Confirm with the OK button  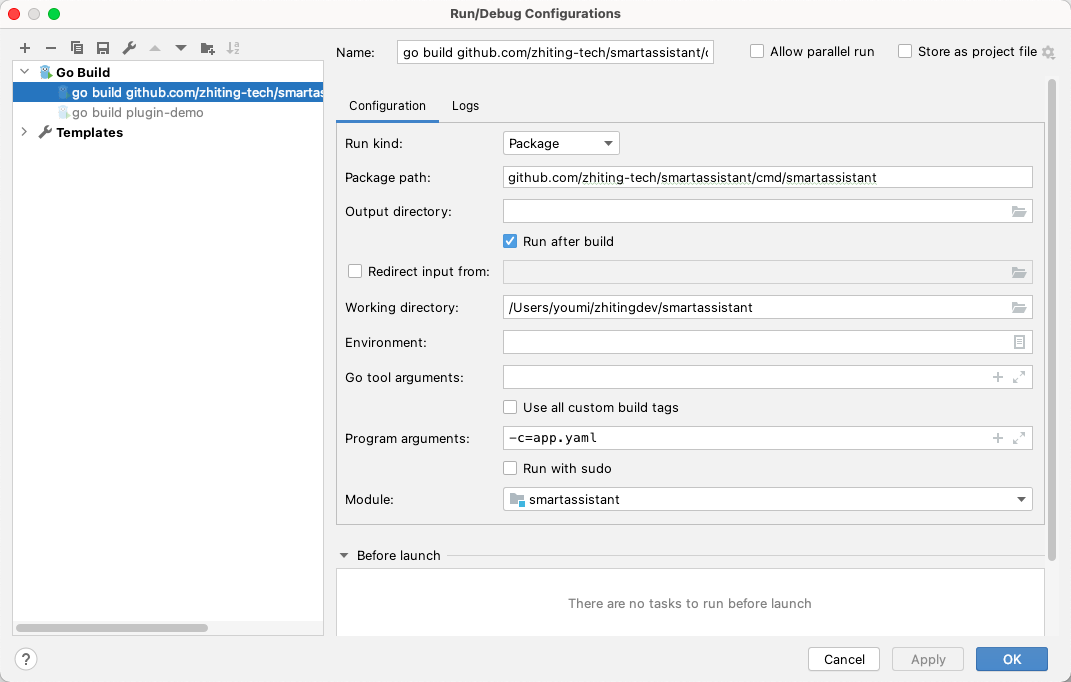coord(1012,659)
